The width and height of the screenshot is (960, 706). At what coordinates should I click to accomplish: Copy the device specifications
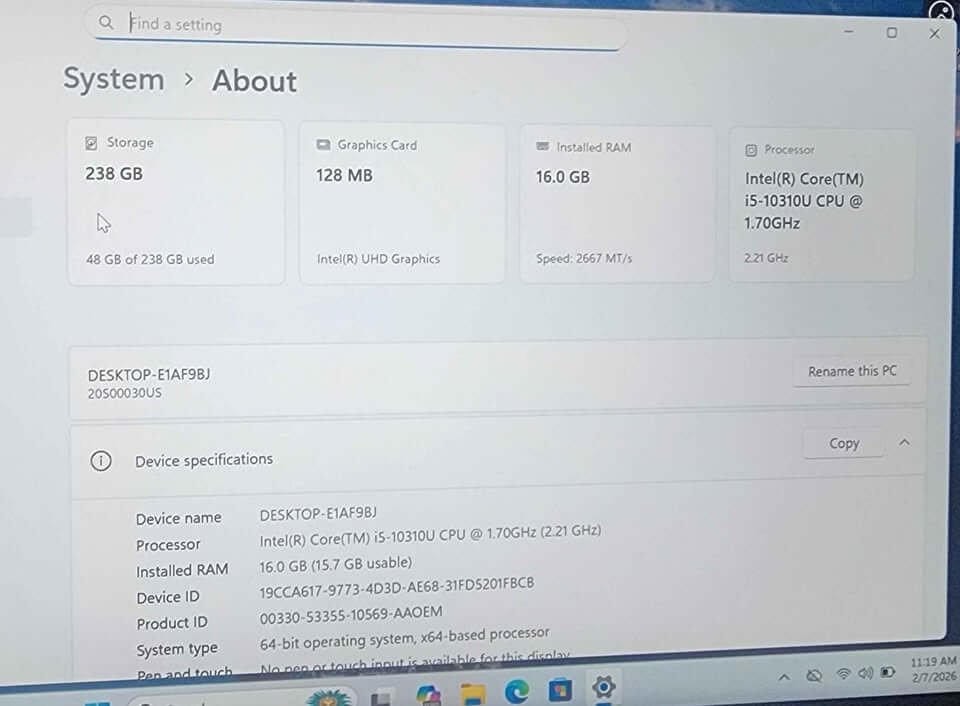[843, 443]
